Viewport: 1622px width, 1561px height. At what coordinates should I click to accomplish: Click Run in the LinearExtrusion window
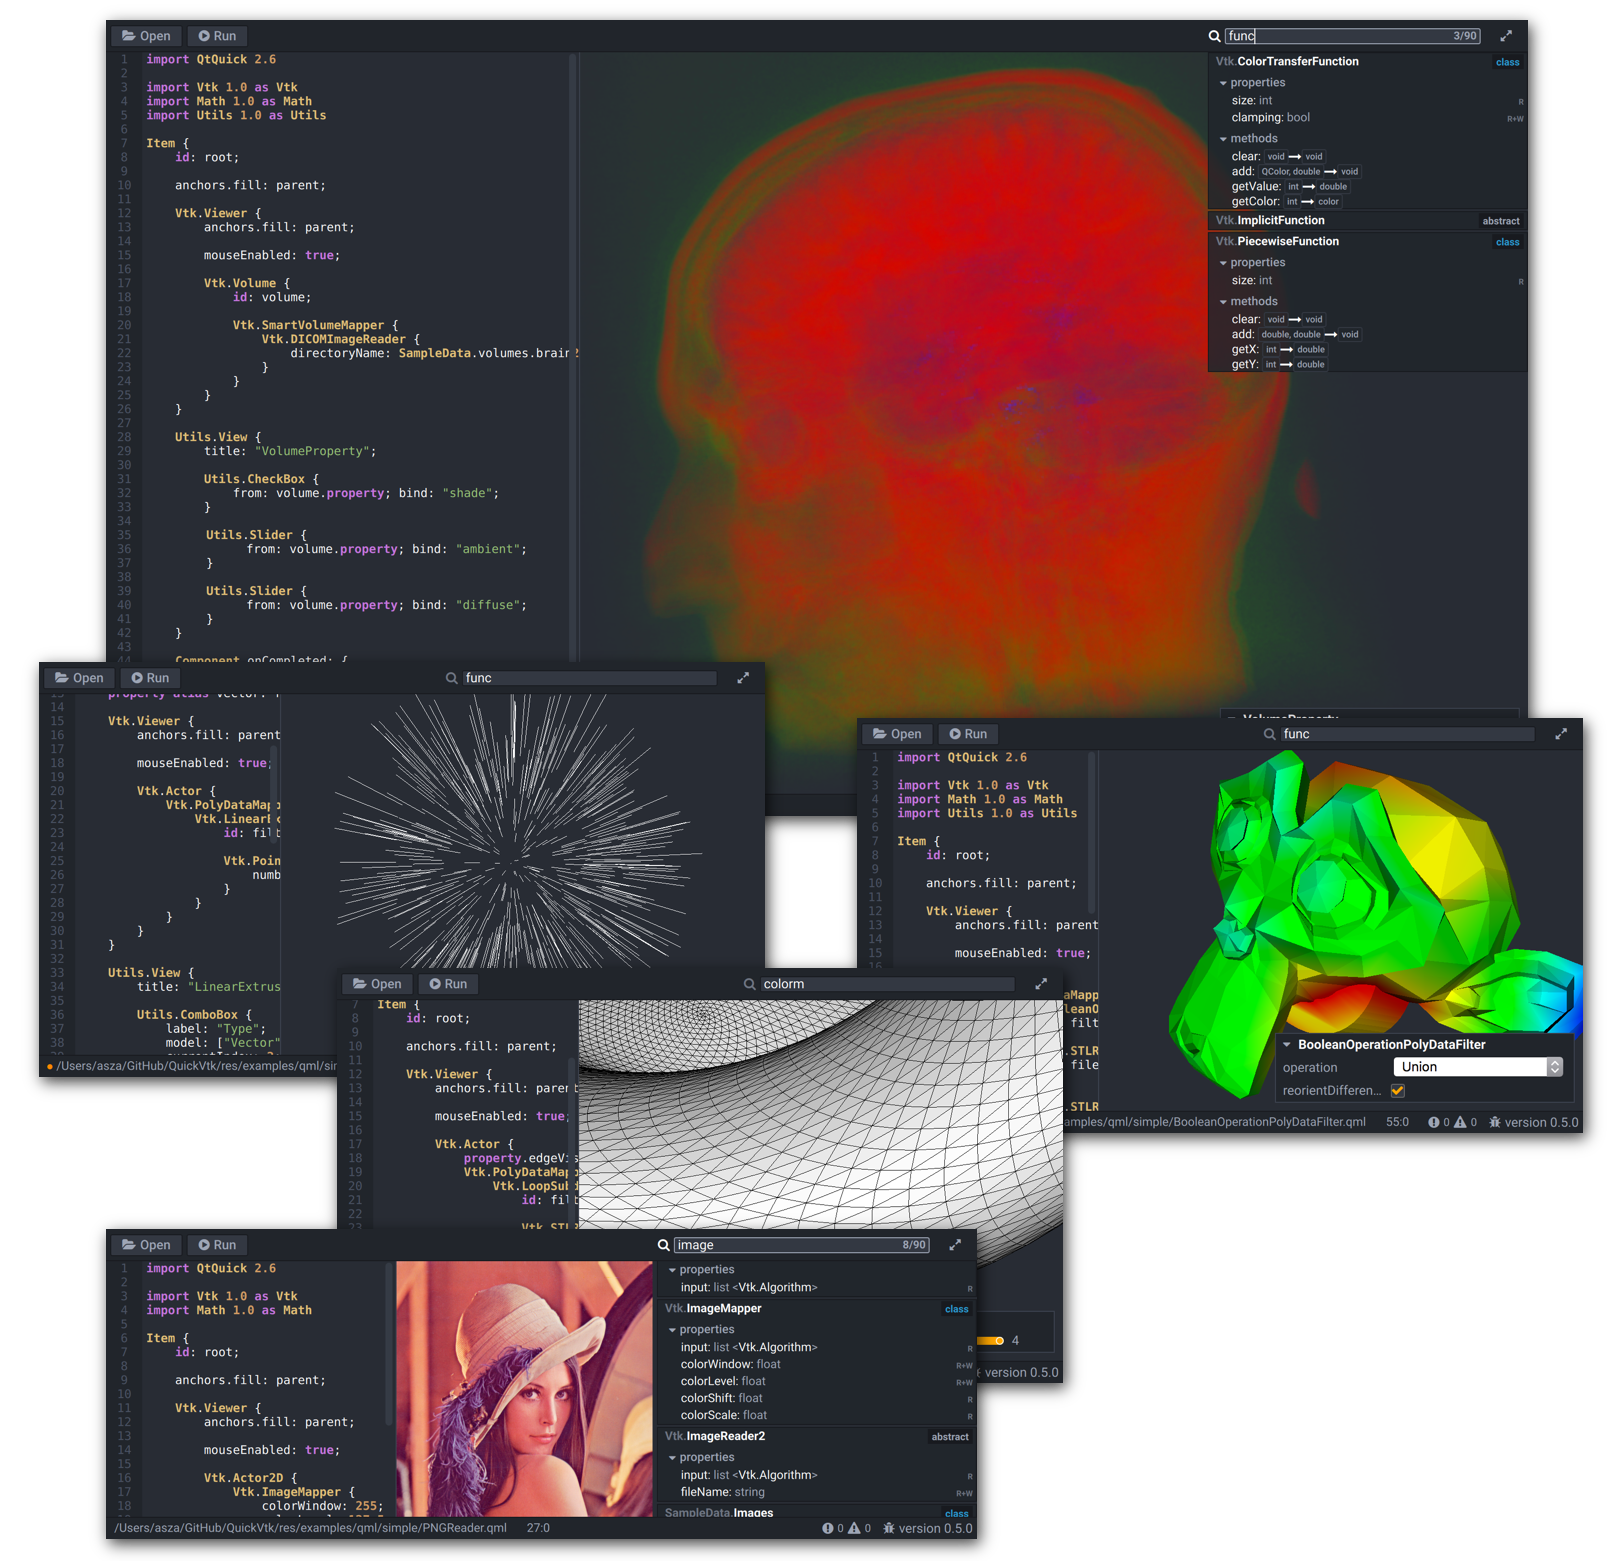click(150, 678)
